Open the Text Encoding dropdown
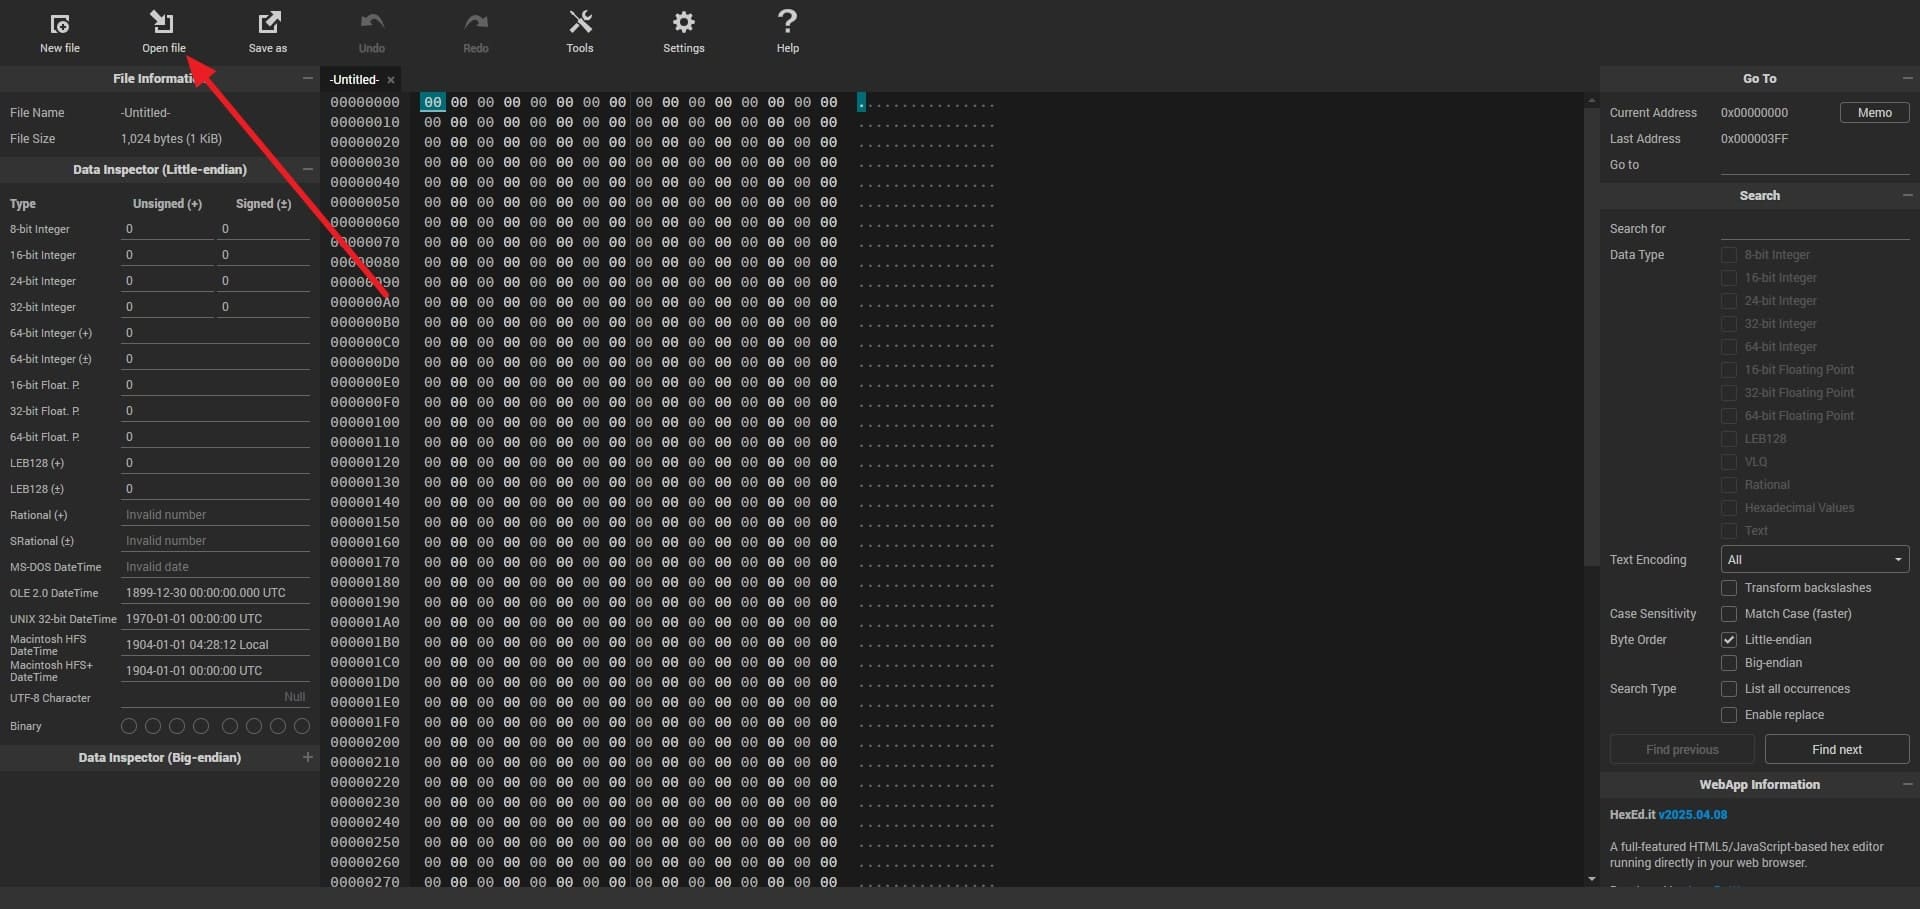Image resolution: width=1920 pixels, height=909 pixels. pyautogui.click(x=1814, y=560)
